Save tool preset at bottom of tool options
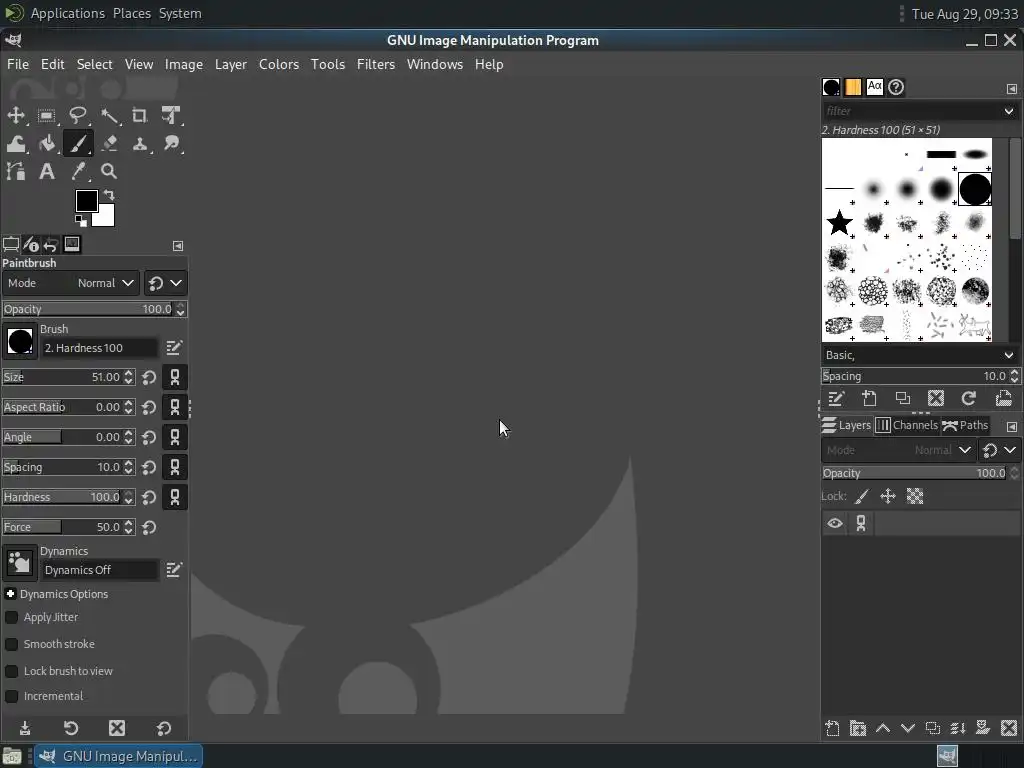Image resolution: width=1024 pixels, height=768 pixels. (x=25, y=728)
